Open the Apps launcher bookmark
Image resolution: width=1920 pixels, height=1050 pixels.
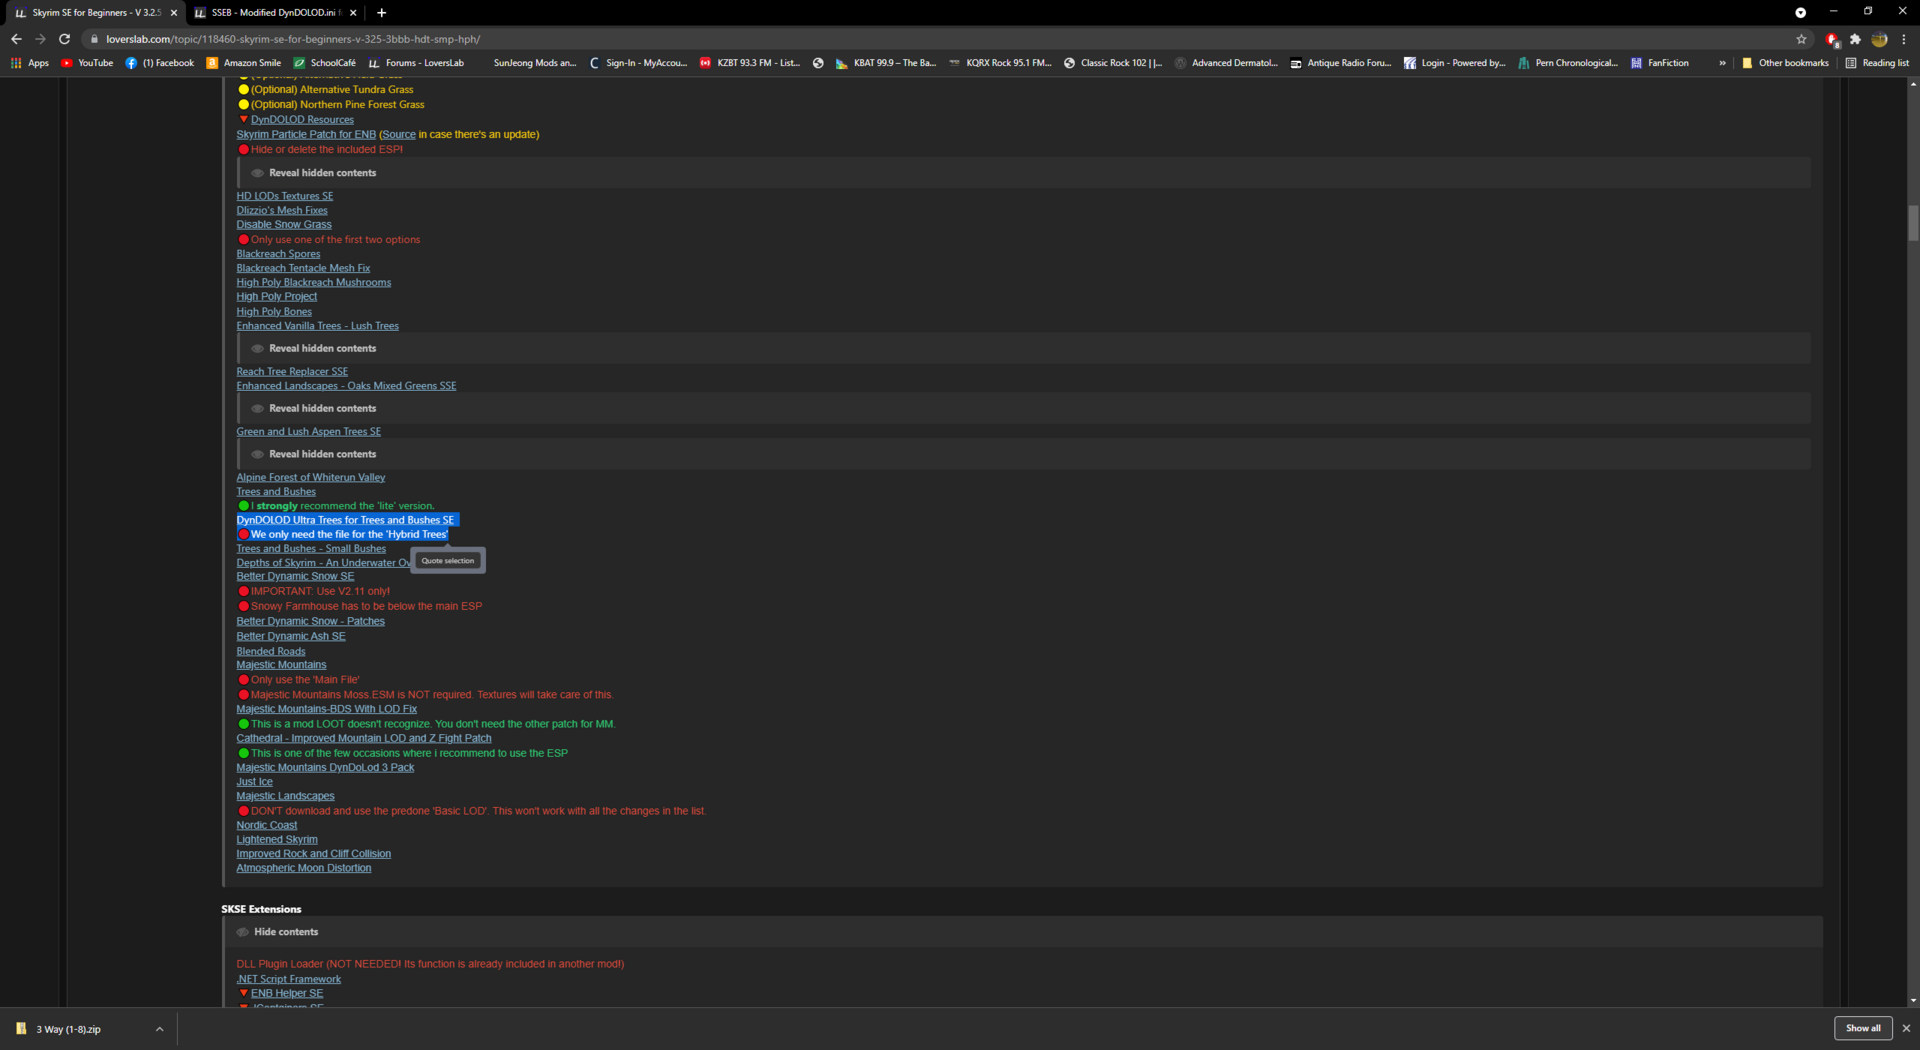tap(30, 63)
